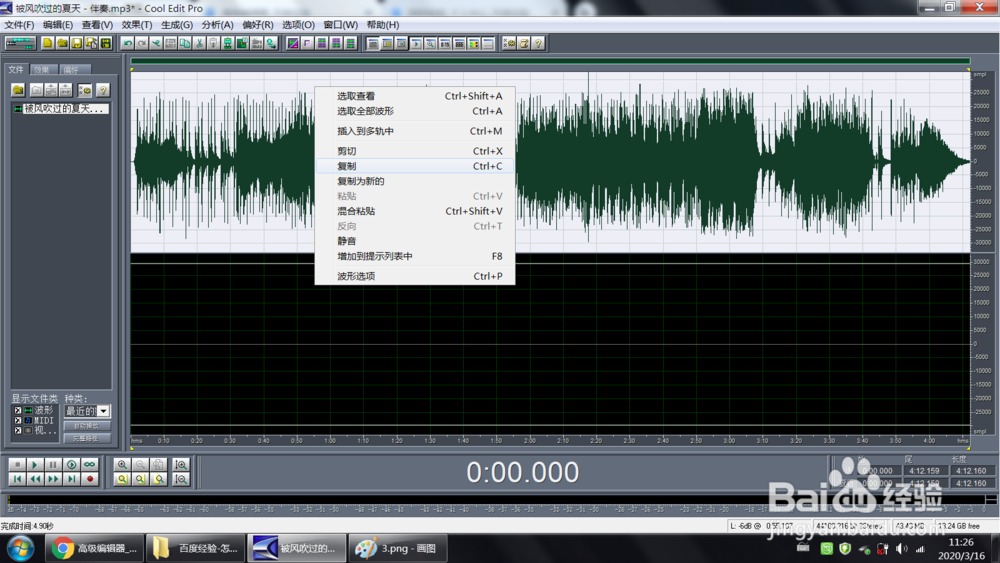Jump to beginning using the go-to-start button
The image size is (1000, 563).
[x=17, y=479]
